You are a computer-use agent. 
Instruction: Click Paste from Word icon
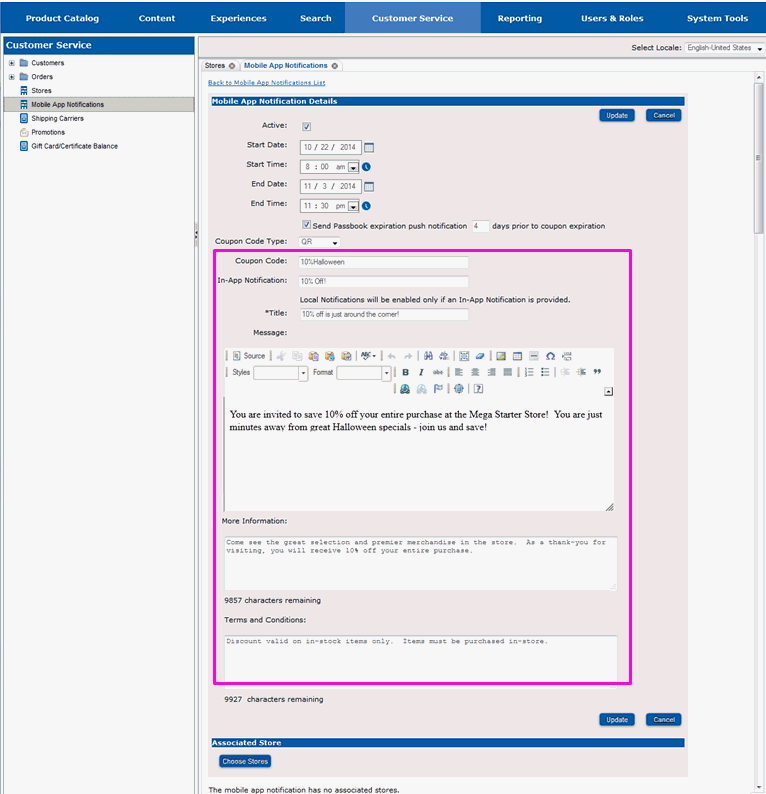[x=346, y=356]
